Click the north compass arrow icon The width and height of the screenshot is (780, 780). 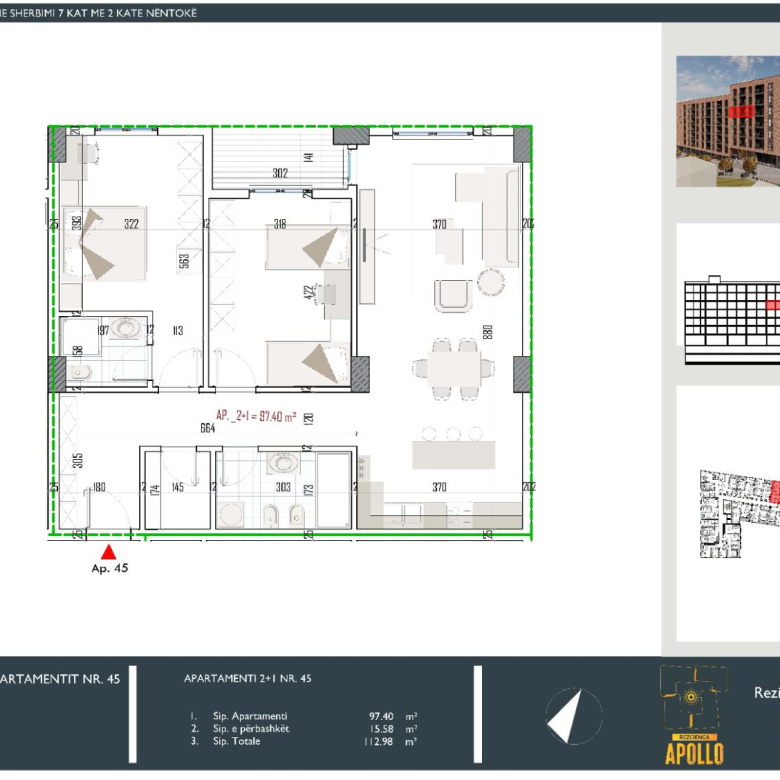point(574,715)
